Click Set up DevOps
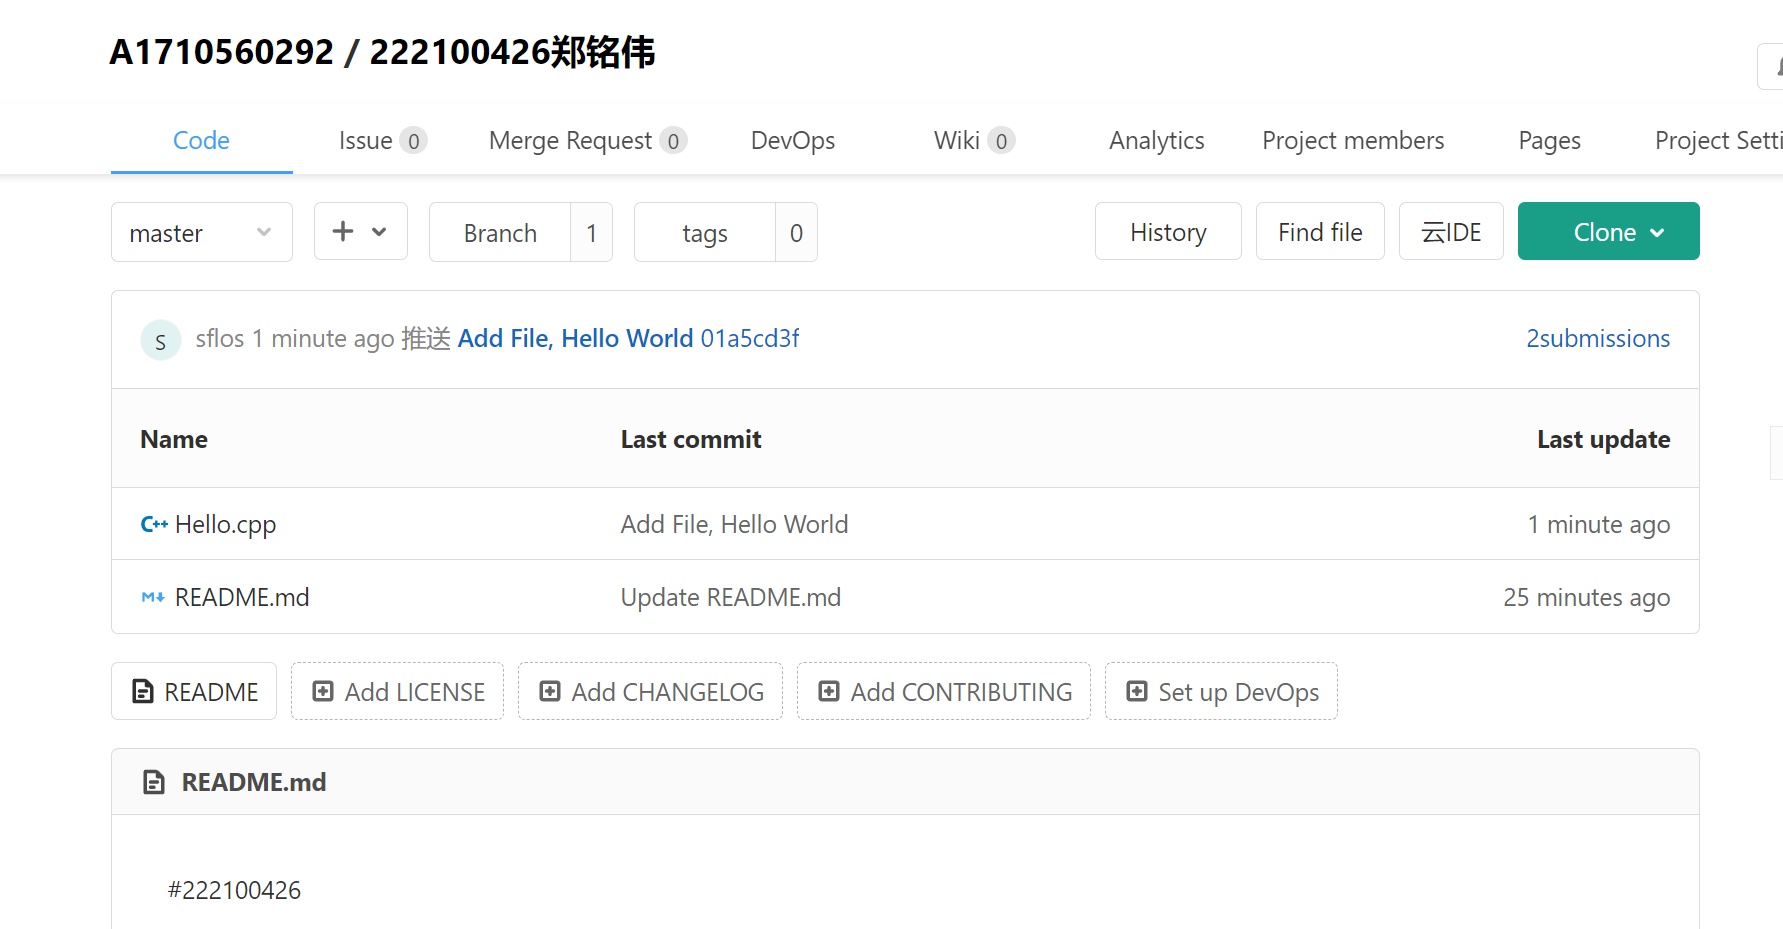Screen dimensions: 1783x929 pyautogui.click(x=1221, y=691)
